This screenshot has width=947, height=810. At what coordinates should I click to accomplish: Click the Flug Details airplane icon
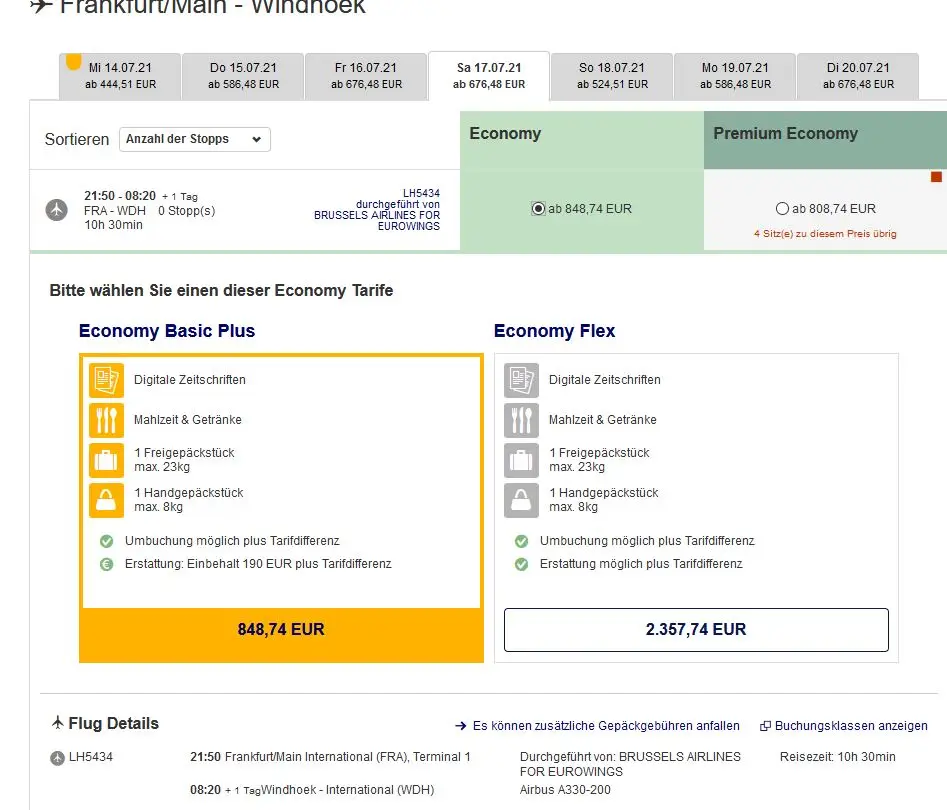[58, 722]
